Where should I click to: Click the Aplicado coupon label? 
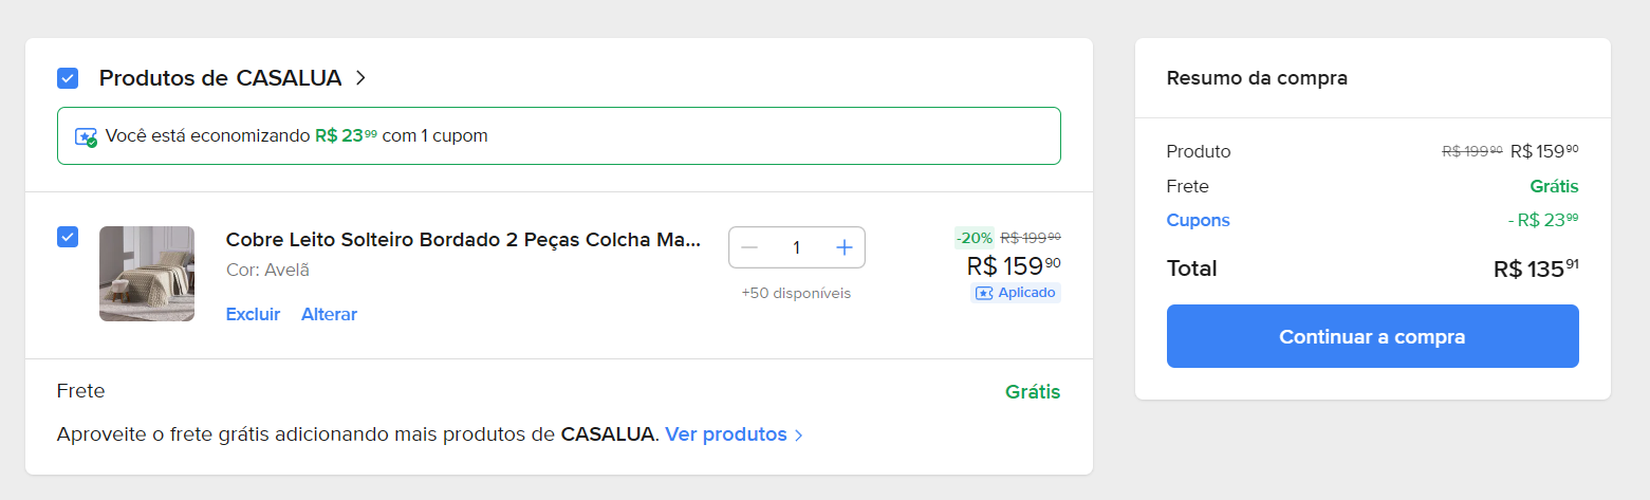coord(1026,293)
